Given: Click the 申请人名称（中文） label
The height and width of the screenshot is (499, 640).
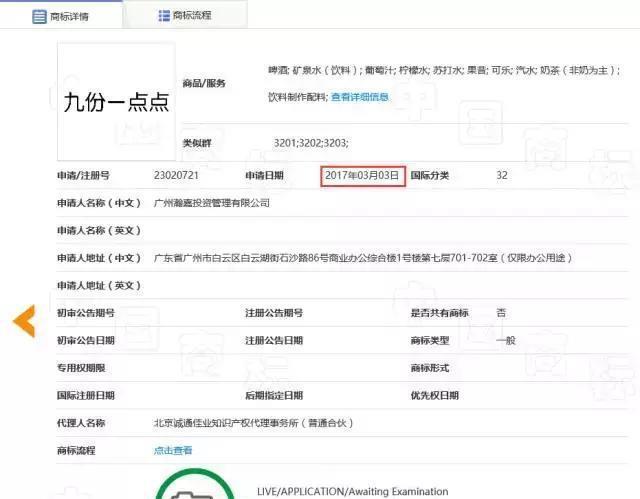Looking at the screenshot, I should [99, 203].
